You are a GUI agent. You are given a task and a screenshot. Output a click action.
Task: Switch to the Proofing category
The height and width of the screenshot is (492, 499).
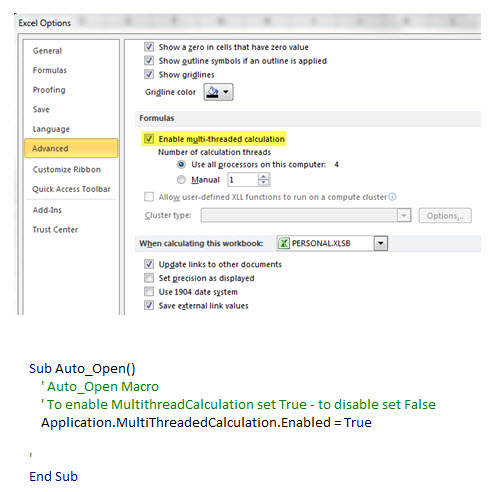pyautogui.click(x=49, y=90)
